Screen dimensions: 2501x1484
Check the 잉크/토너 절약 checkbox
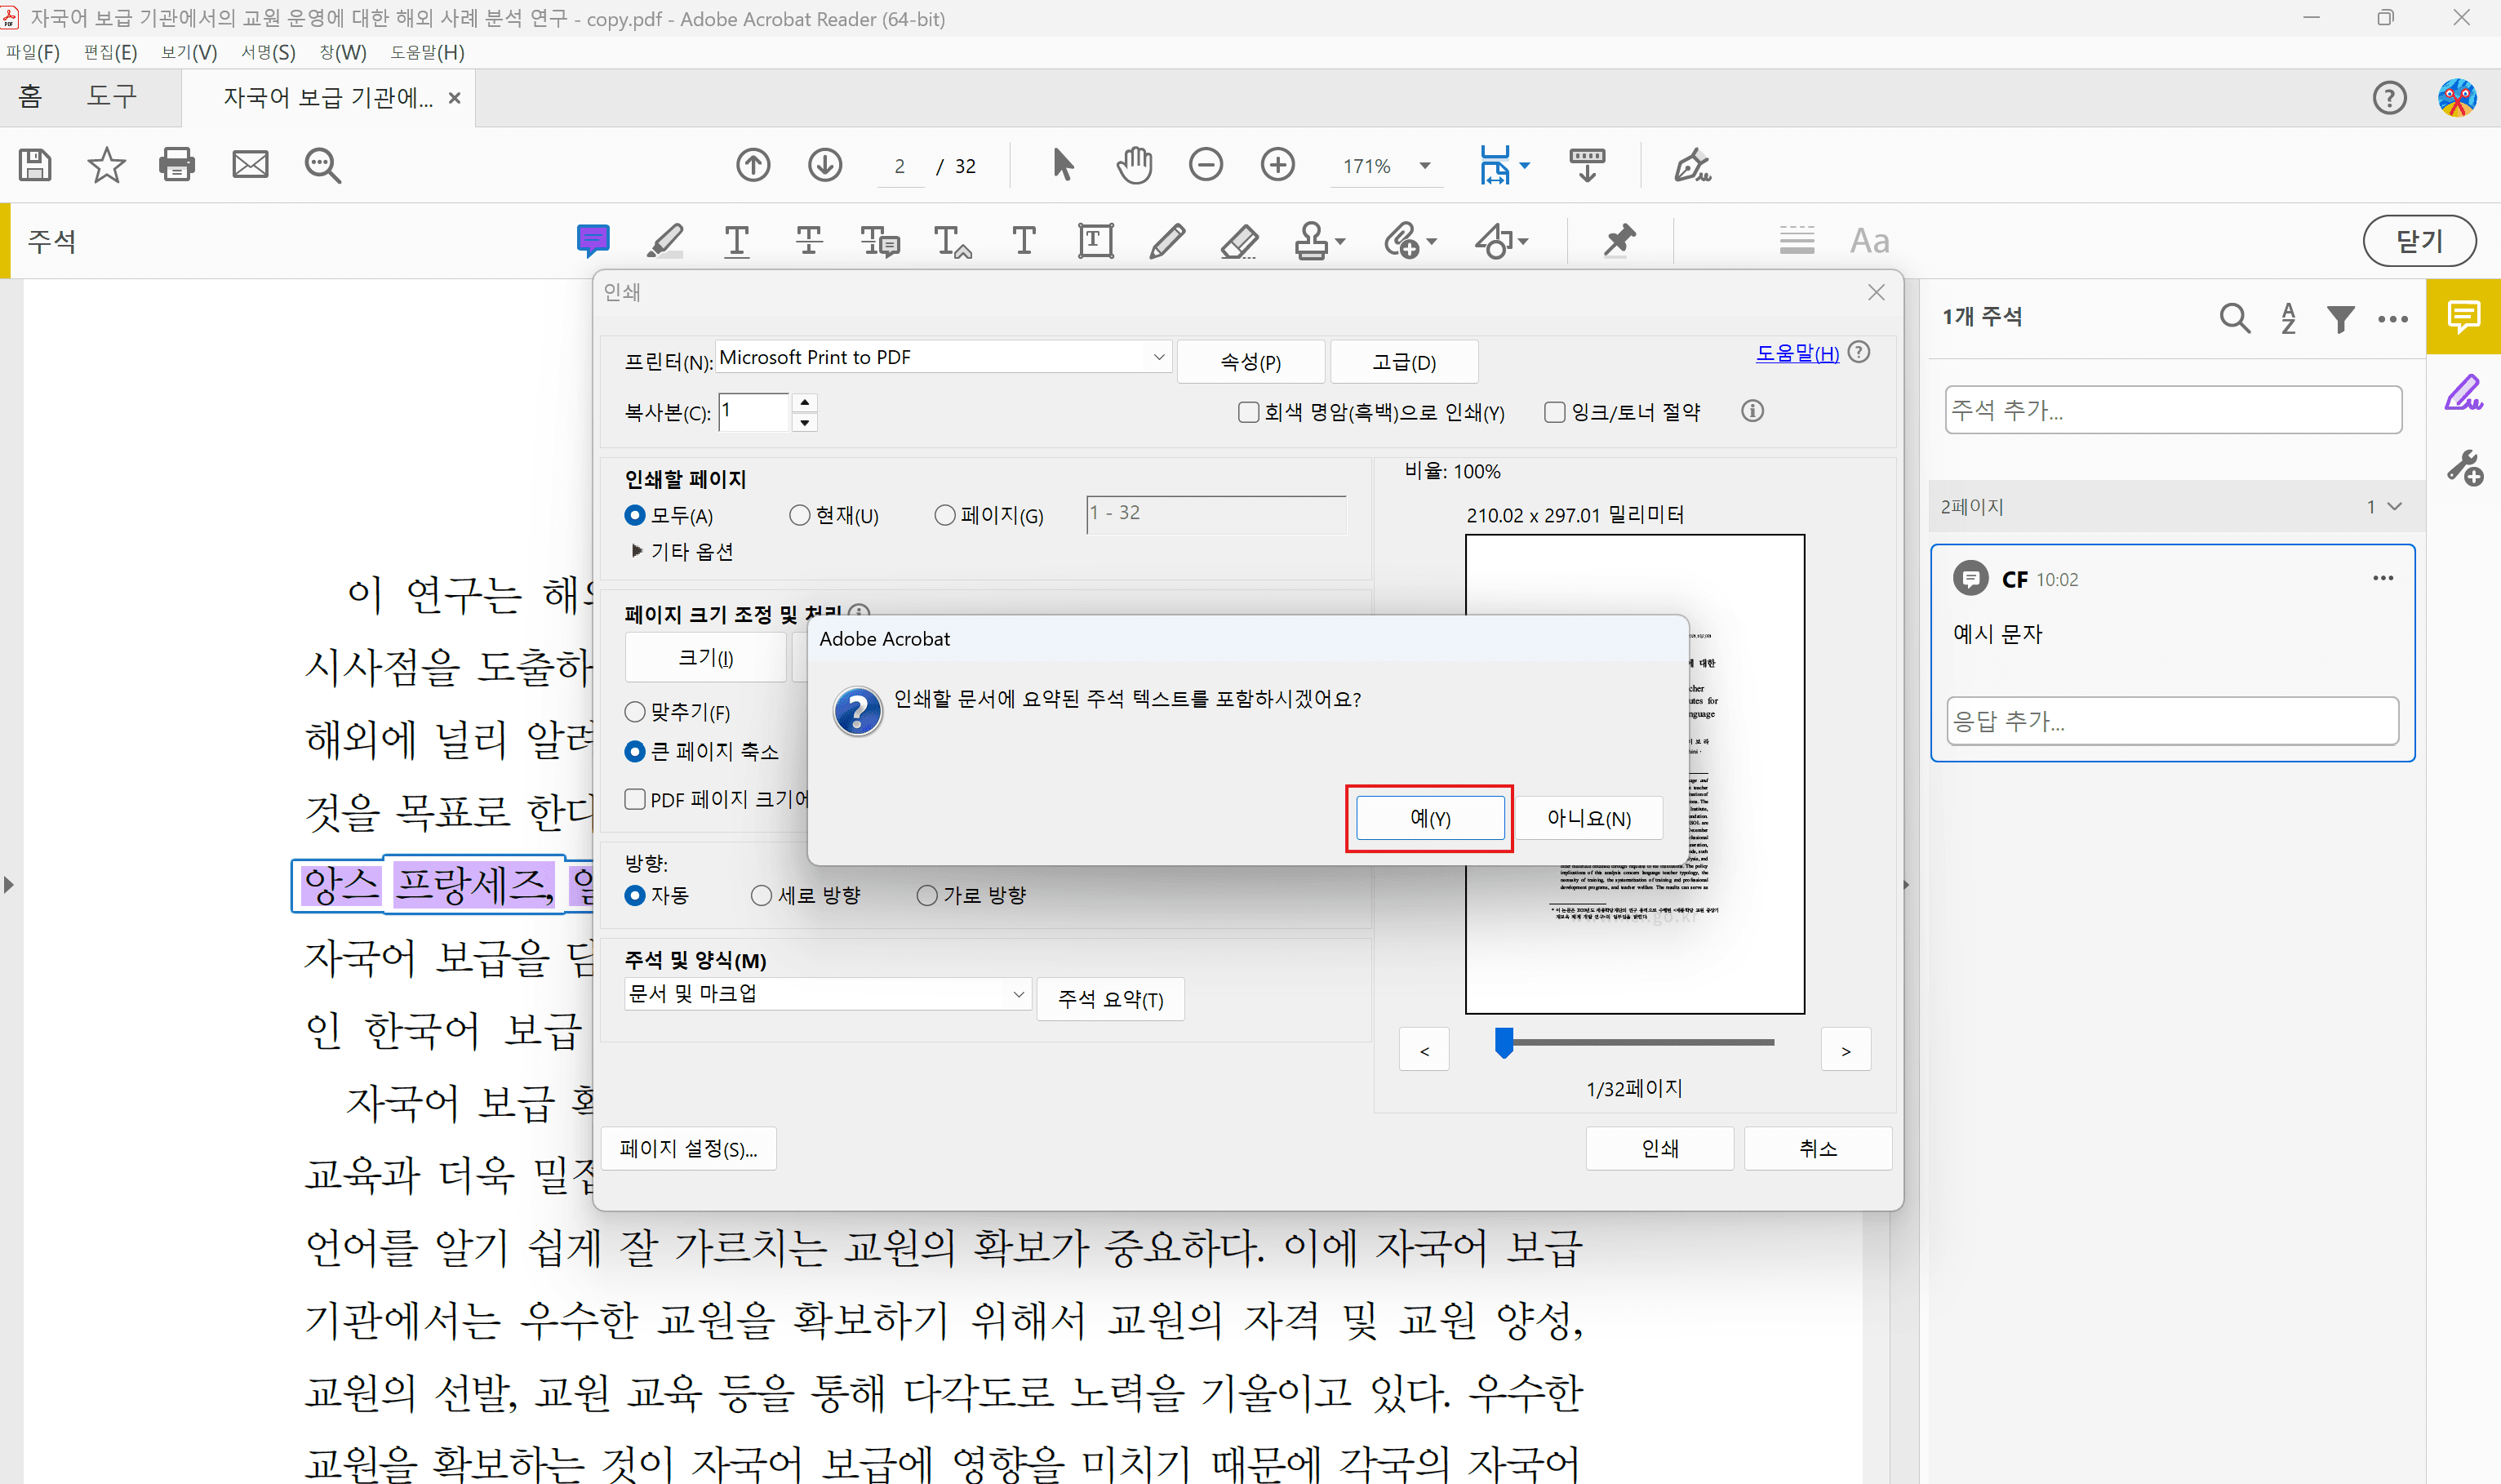tap(1555, 412)
